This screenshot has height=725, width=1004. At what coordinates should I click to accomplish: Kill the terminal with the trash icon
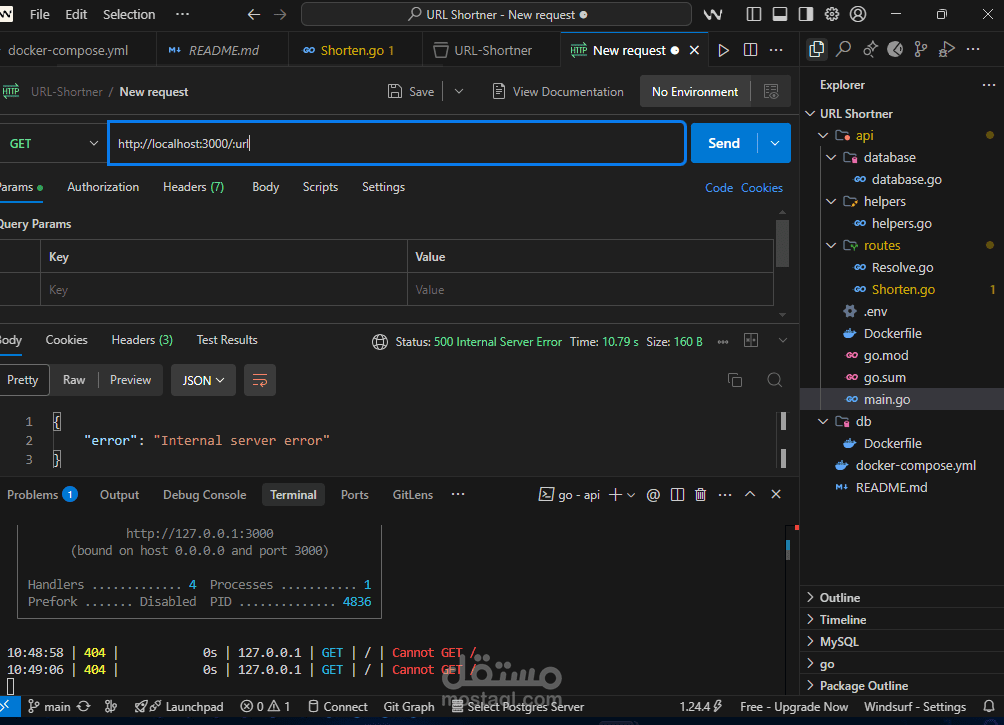(x=700, y=494)
